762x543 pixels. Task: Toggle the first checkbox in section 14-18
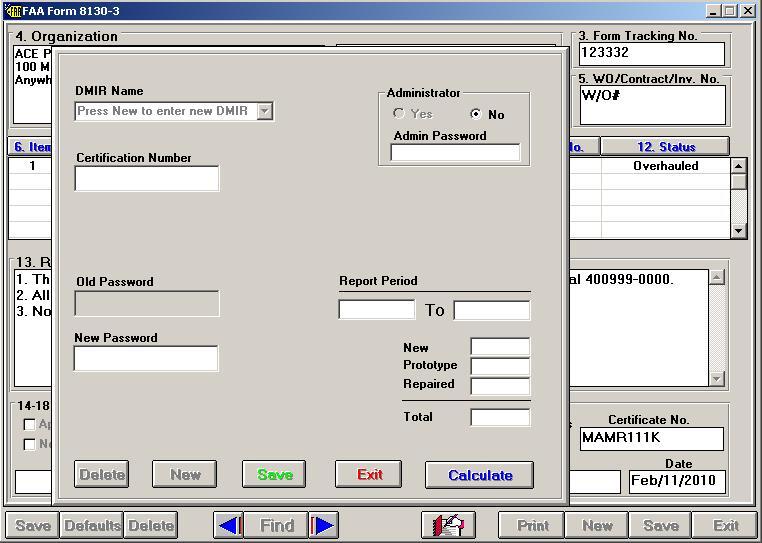[29, 425]
